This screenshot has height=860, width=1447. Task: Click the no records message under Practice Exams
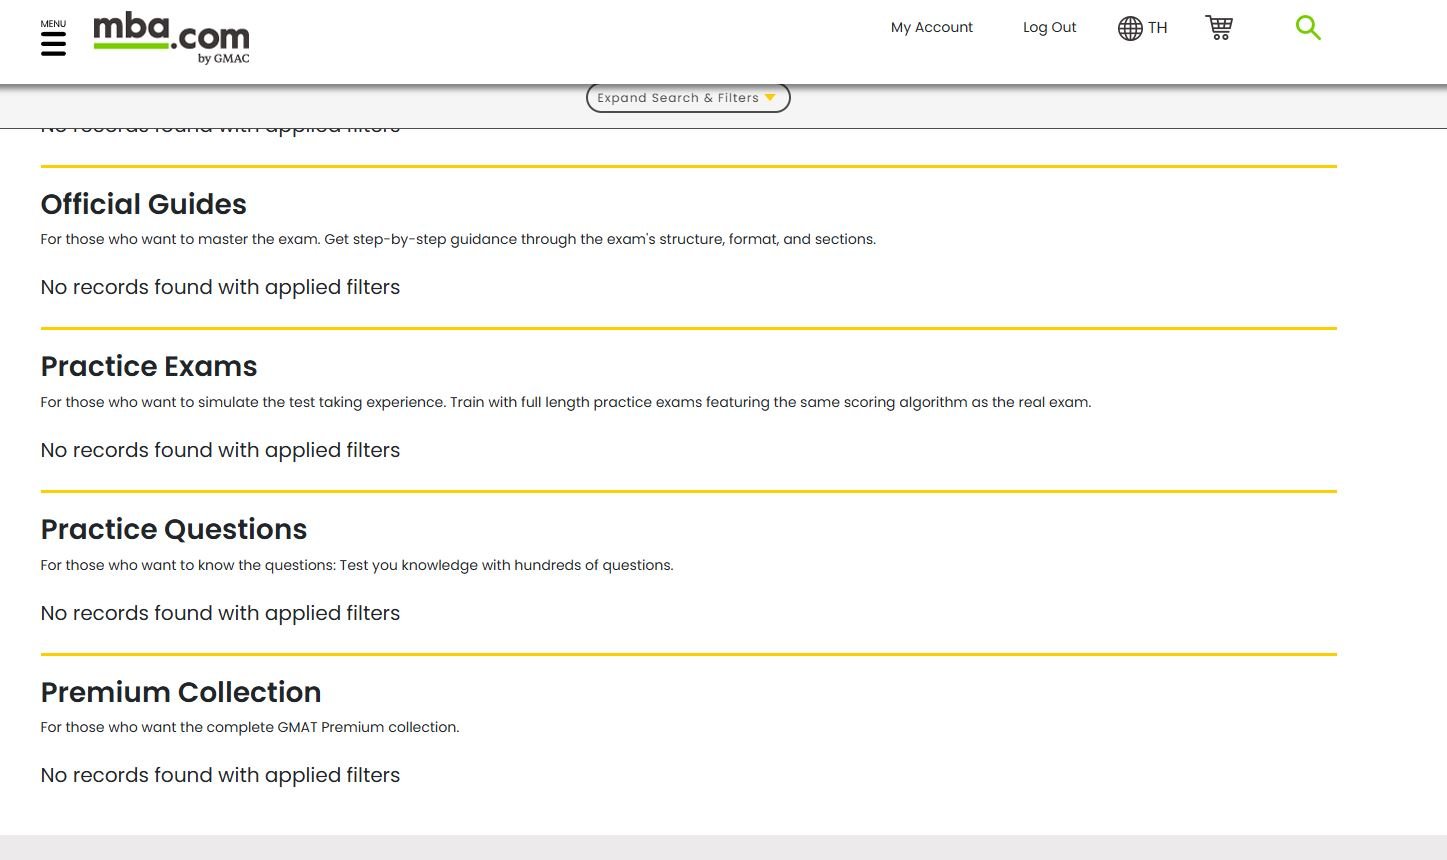tap(220, 451)
